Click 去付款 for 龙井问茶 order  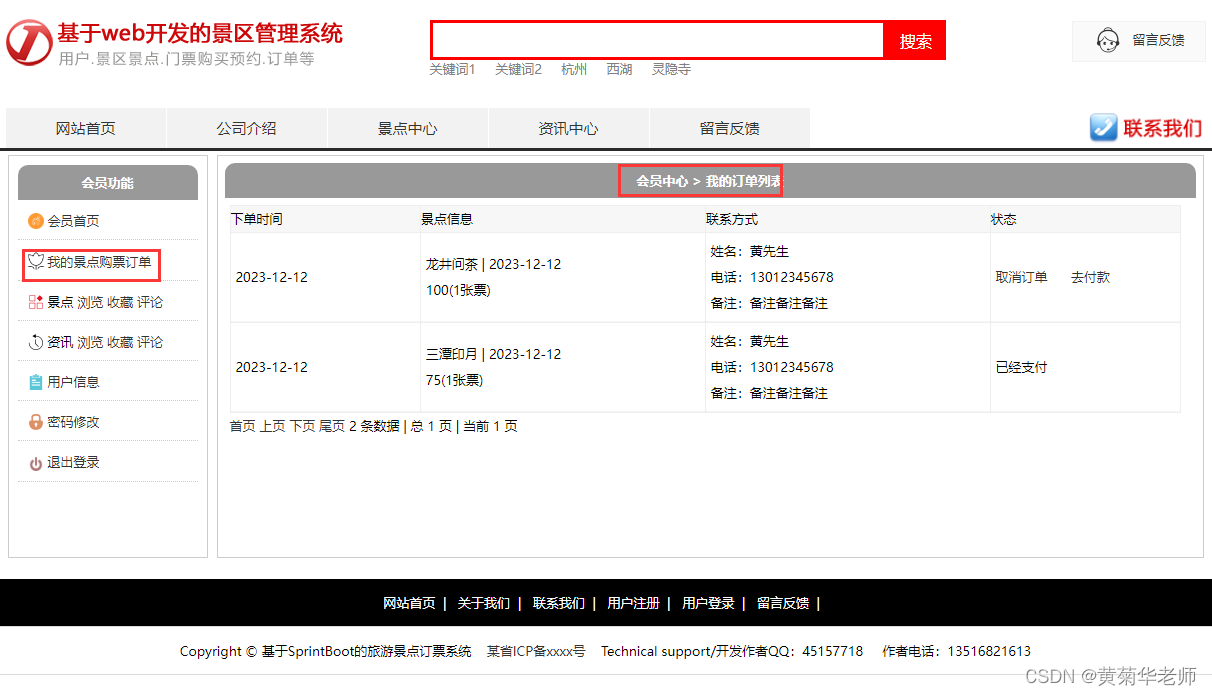[1090, 277]
